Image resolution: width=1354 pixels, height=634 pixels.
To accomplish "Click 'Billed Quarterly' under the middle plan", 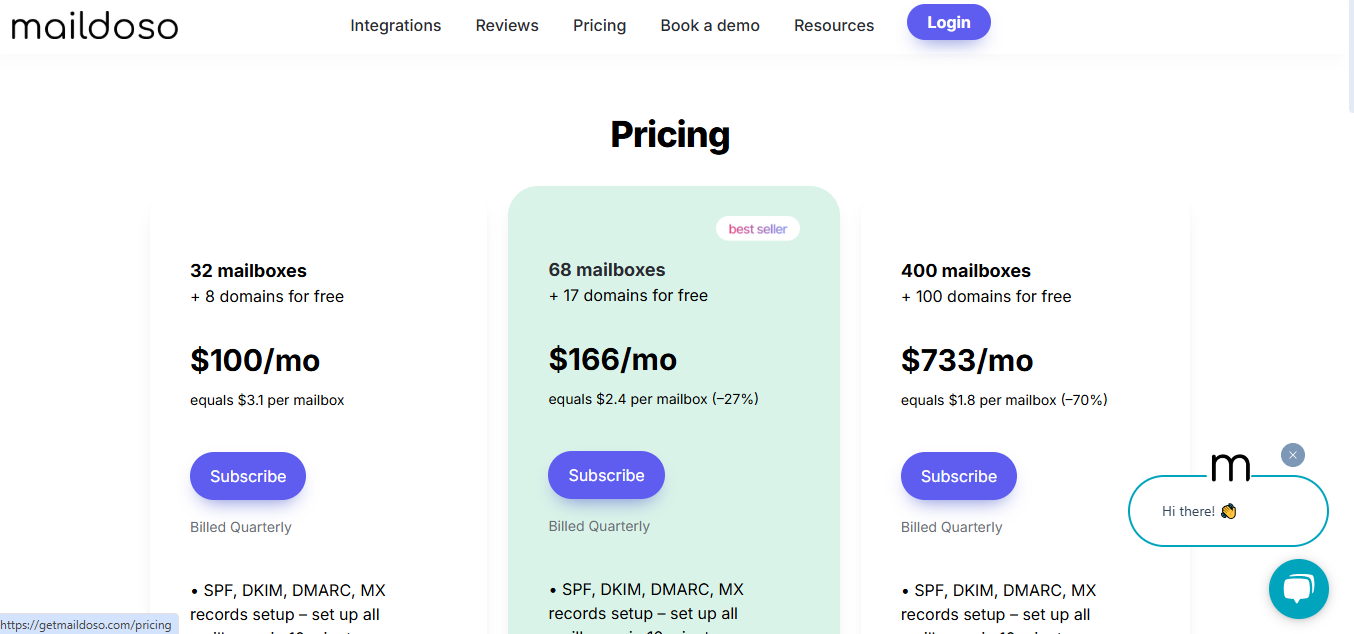I will 599,526.
